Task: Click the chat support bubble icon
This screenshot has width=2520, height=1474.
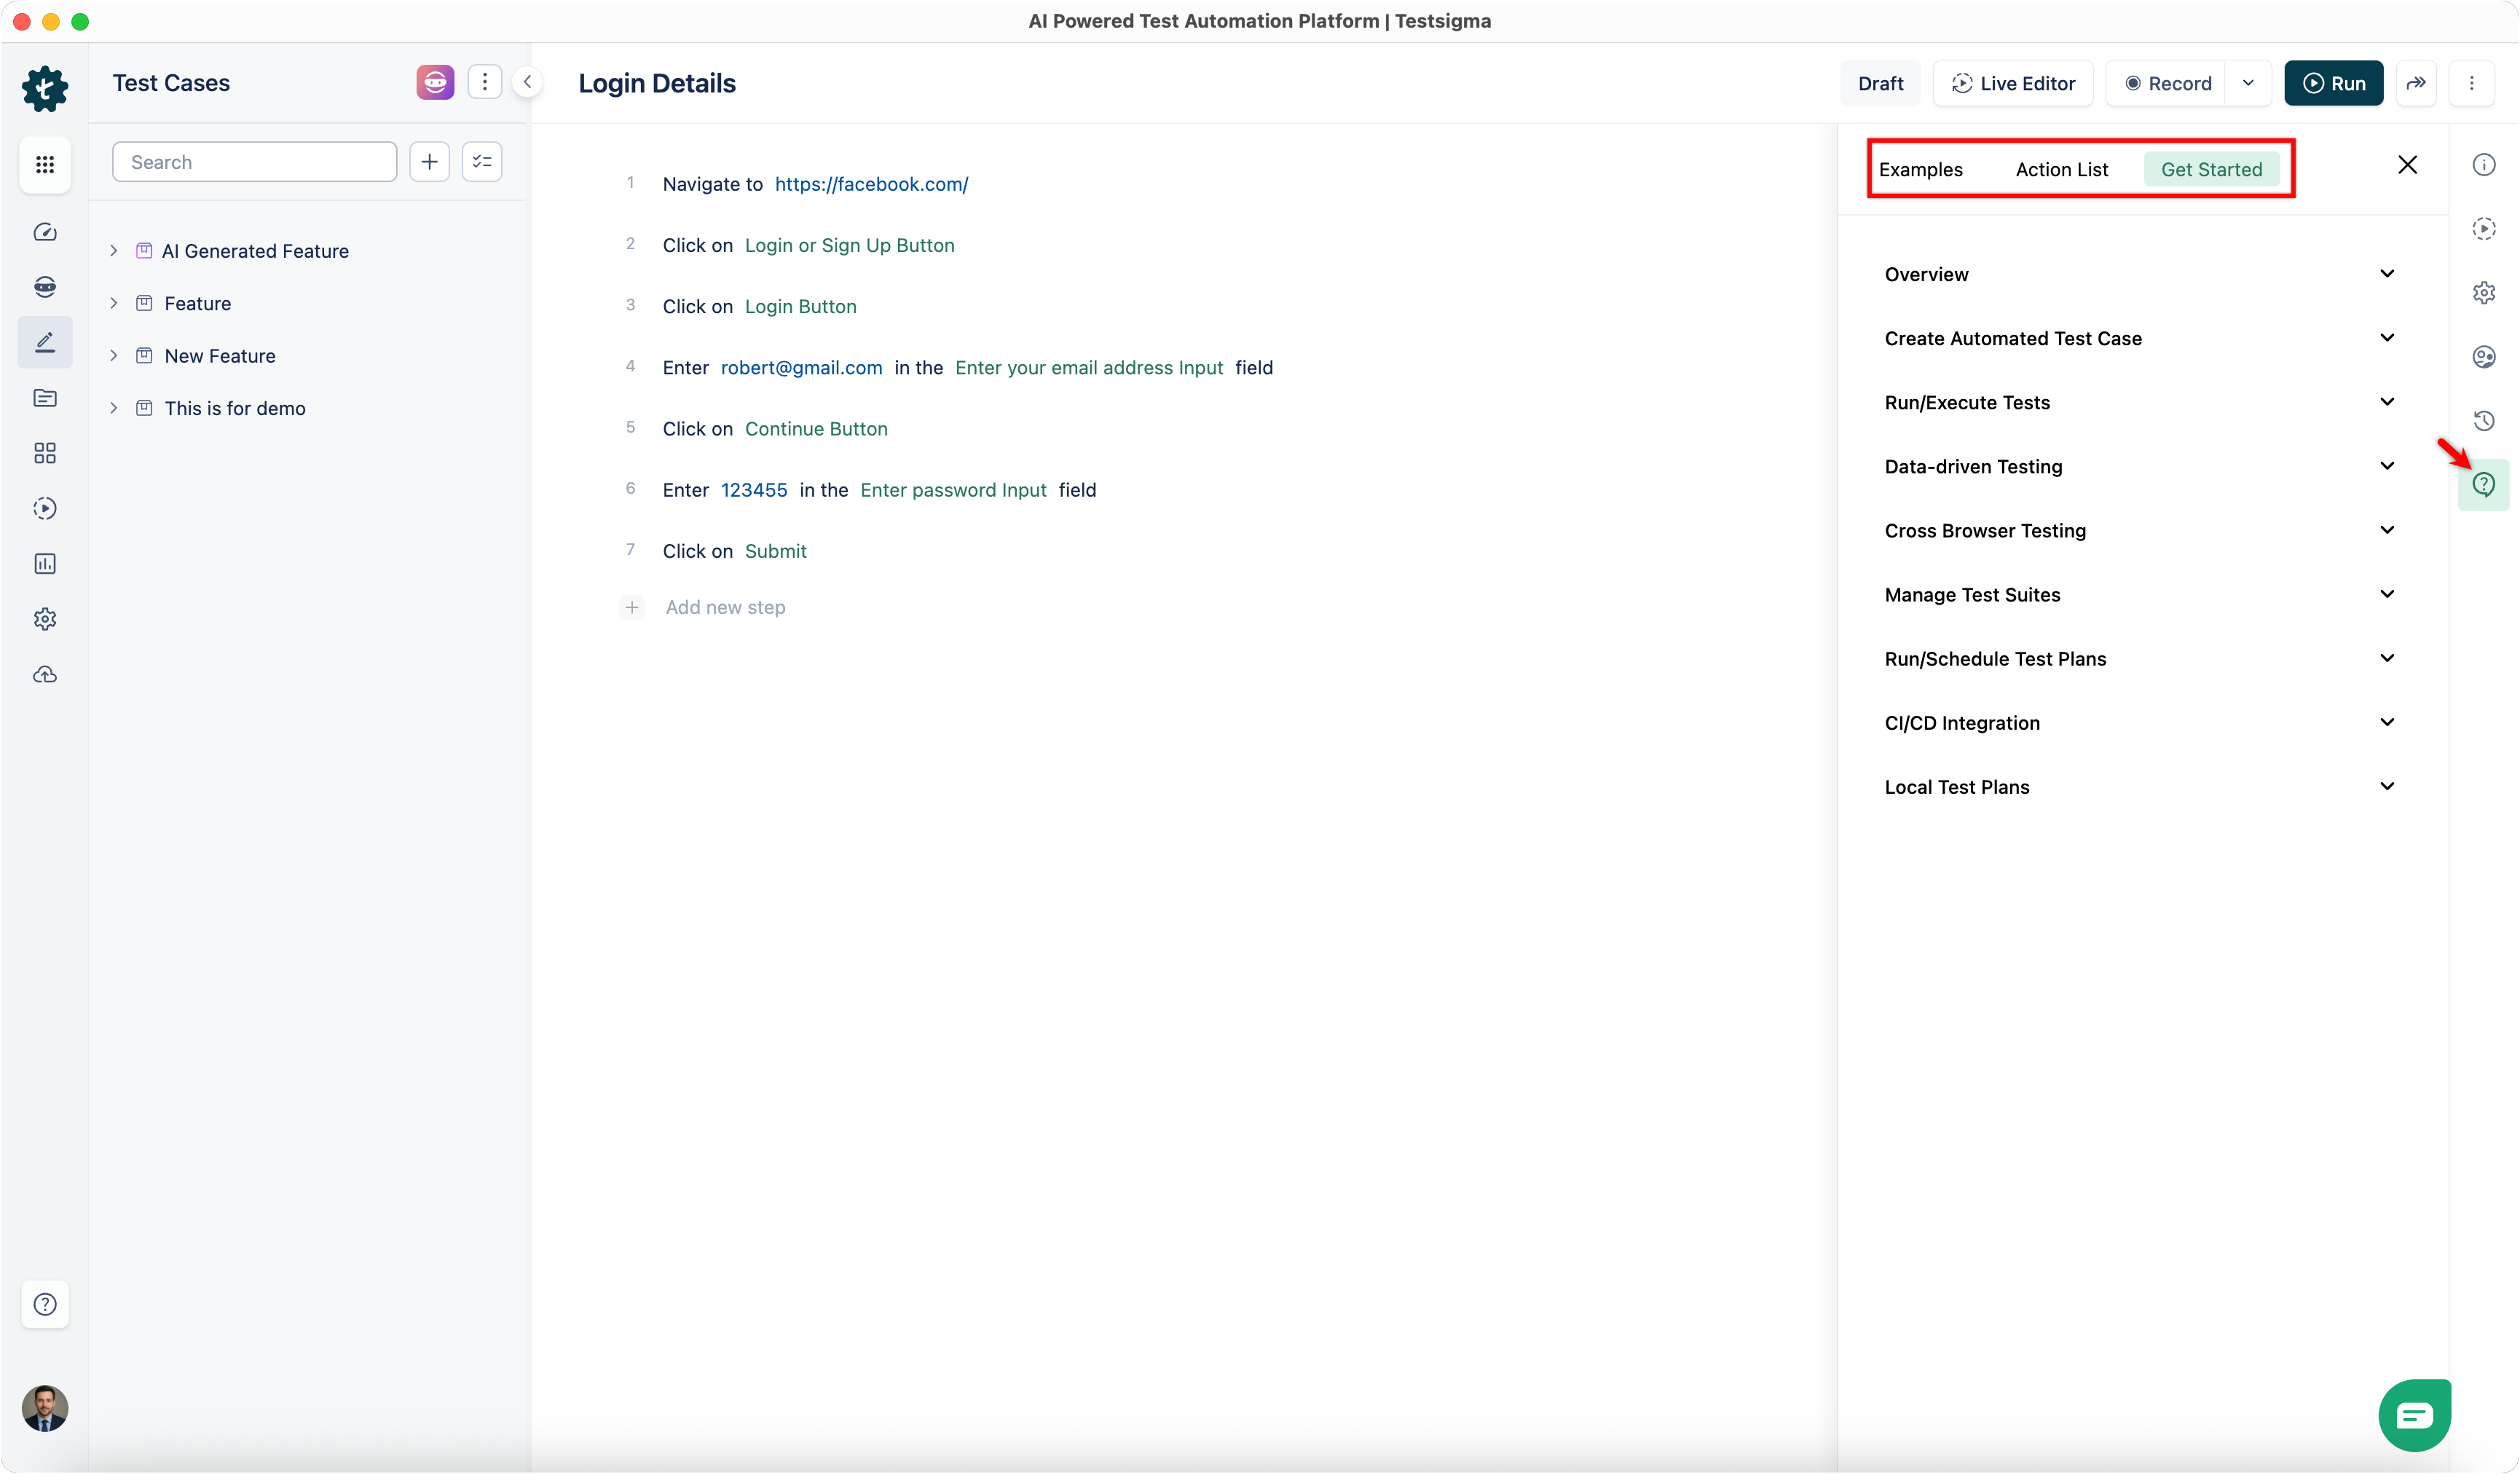Action: pyautogui.click(x=2414, y=1414)
